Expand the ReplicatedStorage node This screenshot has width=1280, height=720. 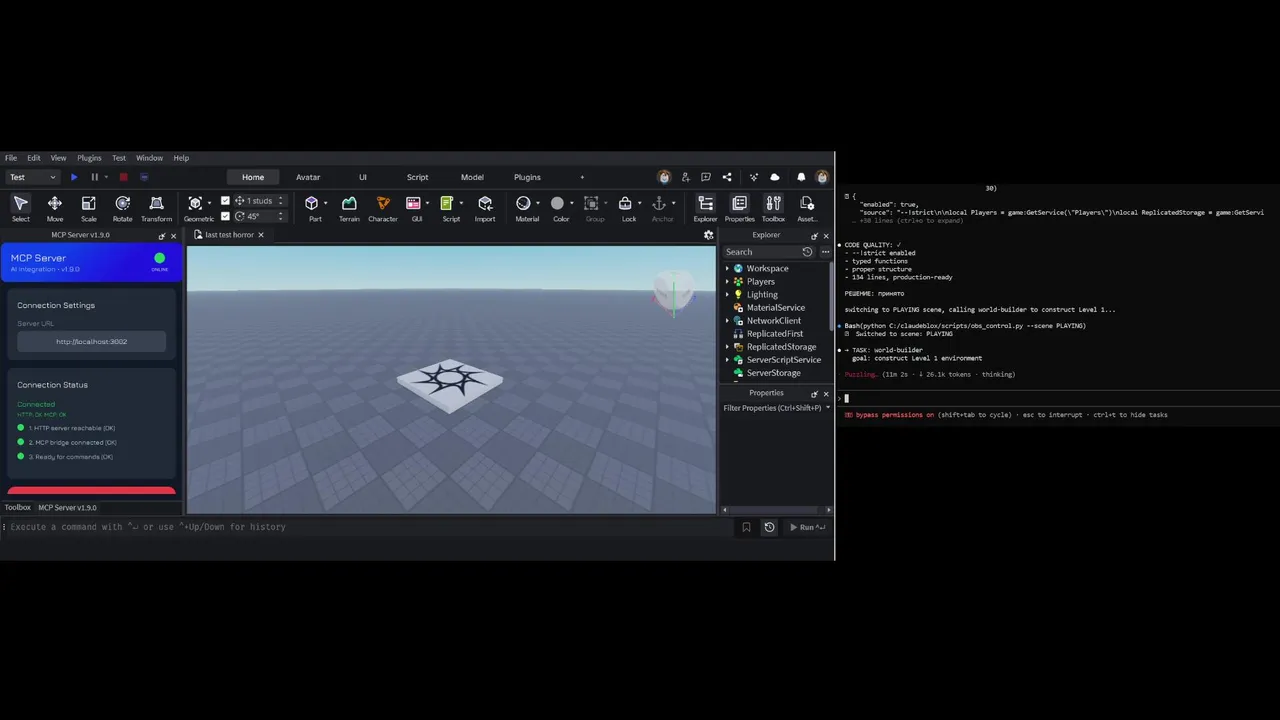tap(727, 347)
